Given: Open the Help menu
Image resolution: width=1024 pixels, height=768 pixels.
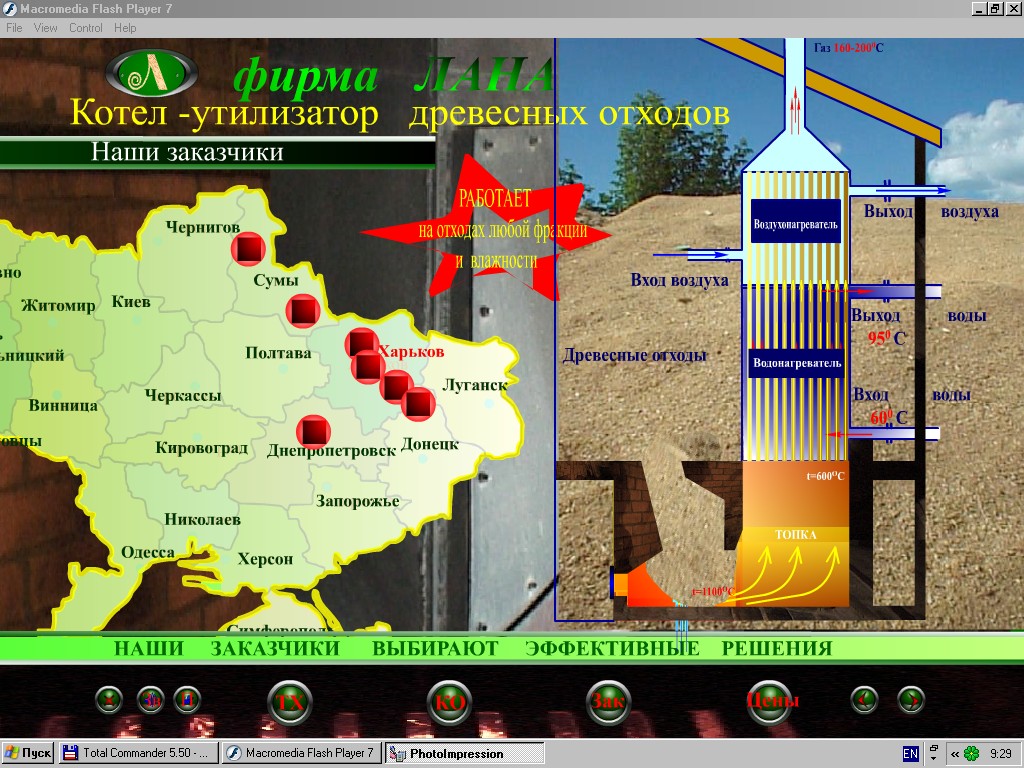Looking at the screenshot, I should [125, 28].
